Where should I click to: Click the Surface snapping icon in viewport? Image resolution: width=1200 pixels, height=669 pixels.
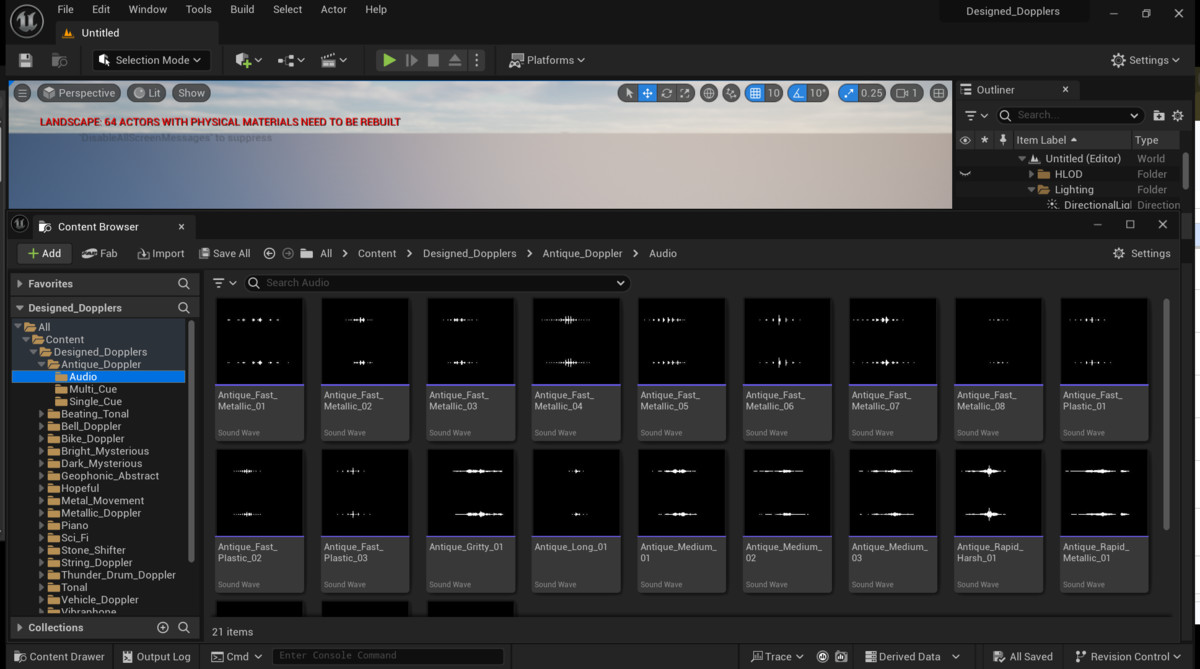(x=732, y=93)
